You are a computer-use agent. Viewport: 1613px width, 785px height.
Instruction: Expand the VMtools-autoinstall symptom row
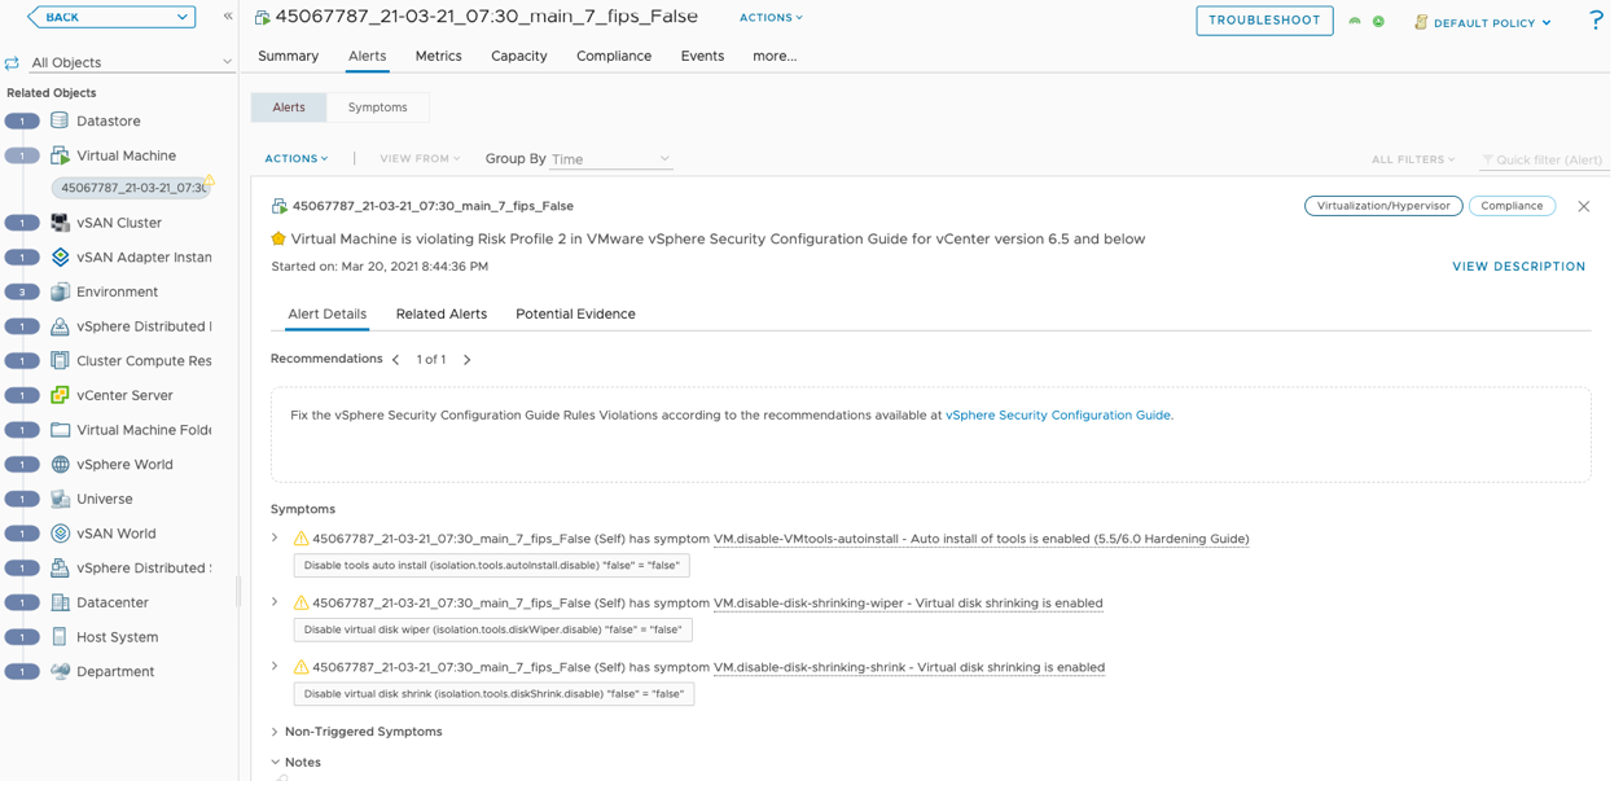click(x=275, y=538)
